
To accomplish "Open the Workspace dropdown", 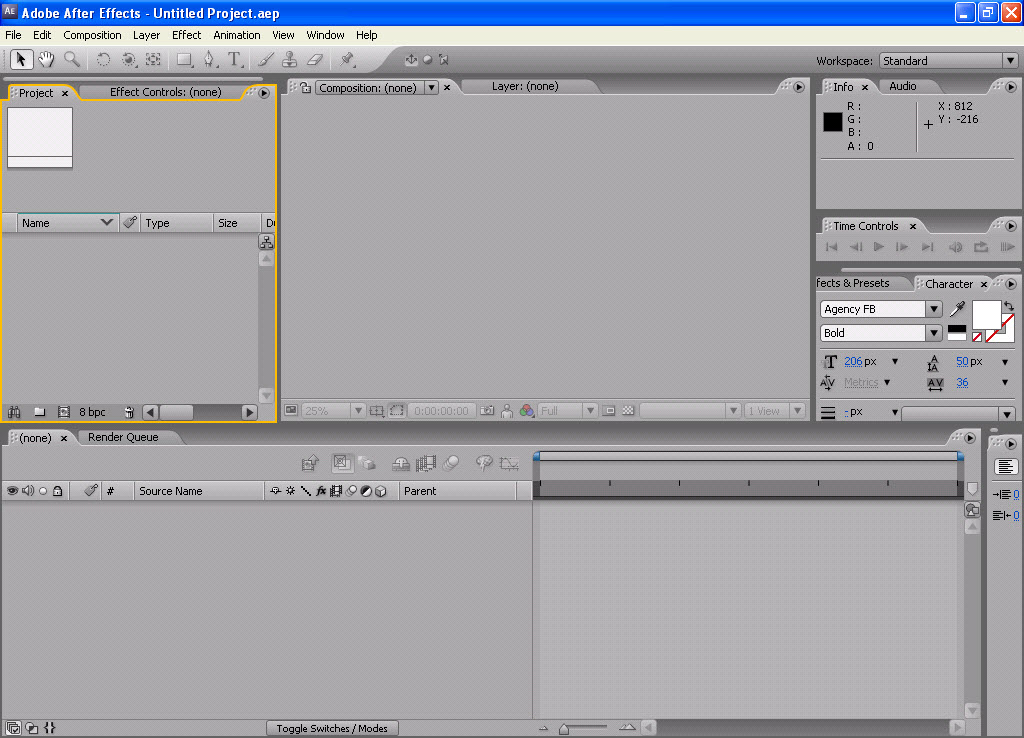I will tap(949, 61).
